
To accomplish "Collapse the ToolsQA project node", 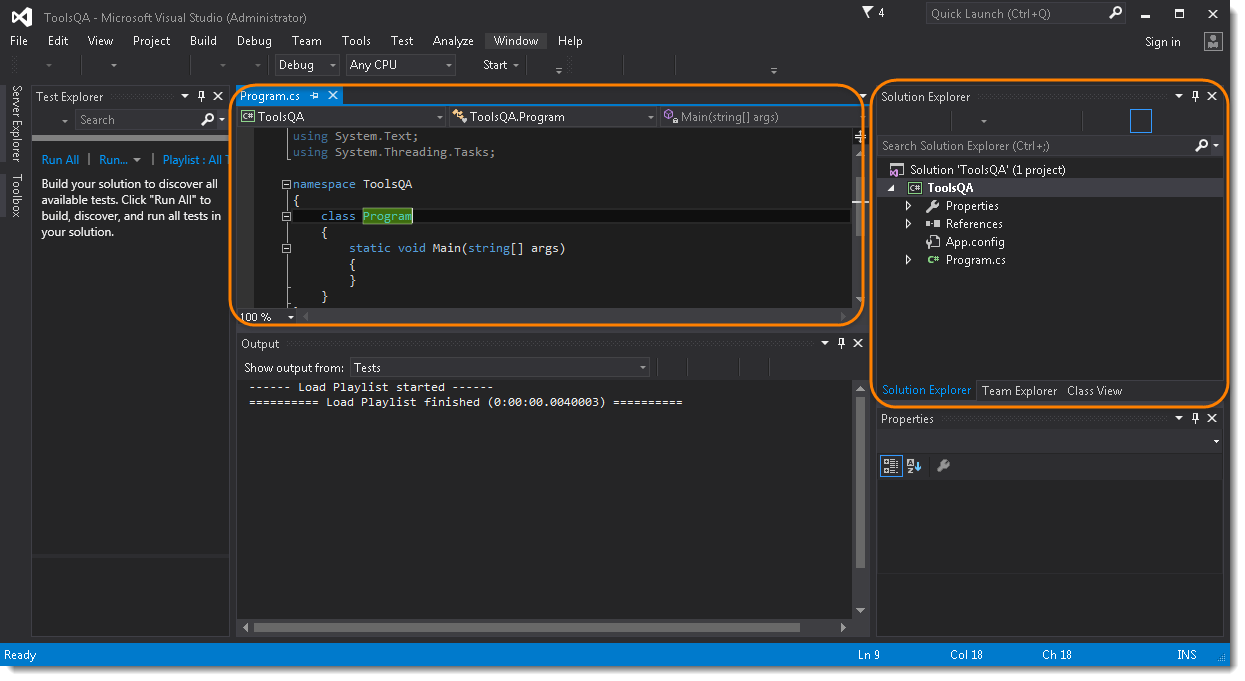I will click(891, 188).
